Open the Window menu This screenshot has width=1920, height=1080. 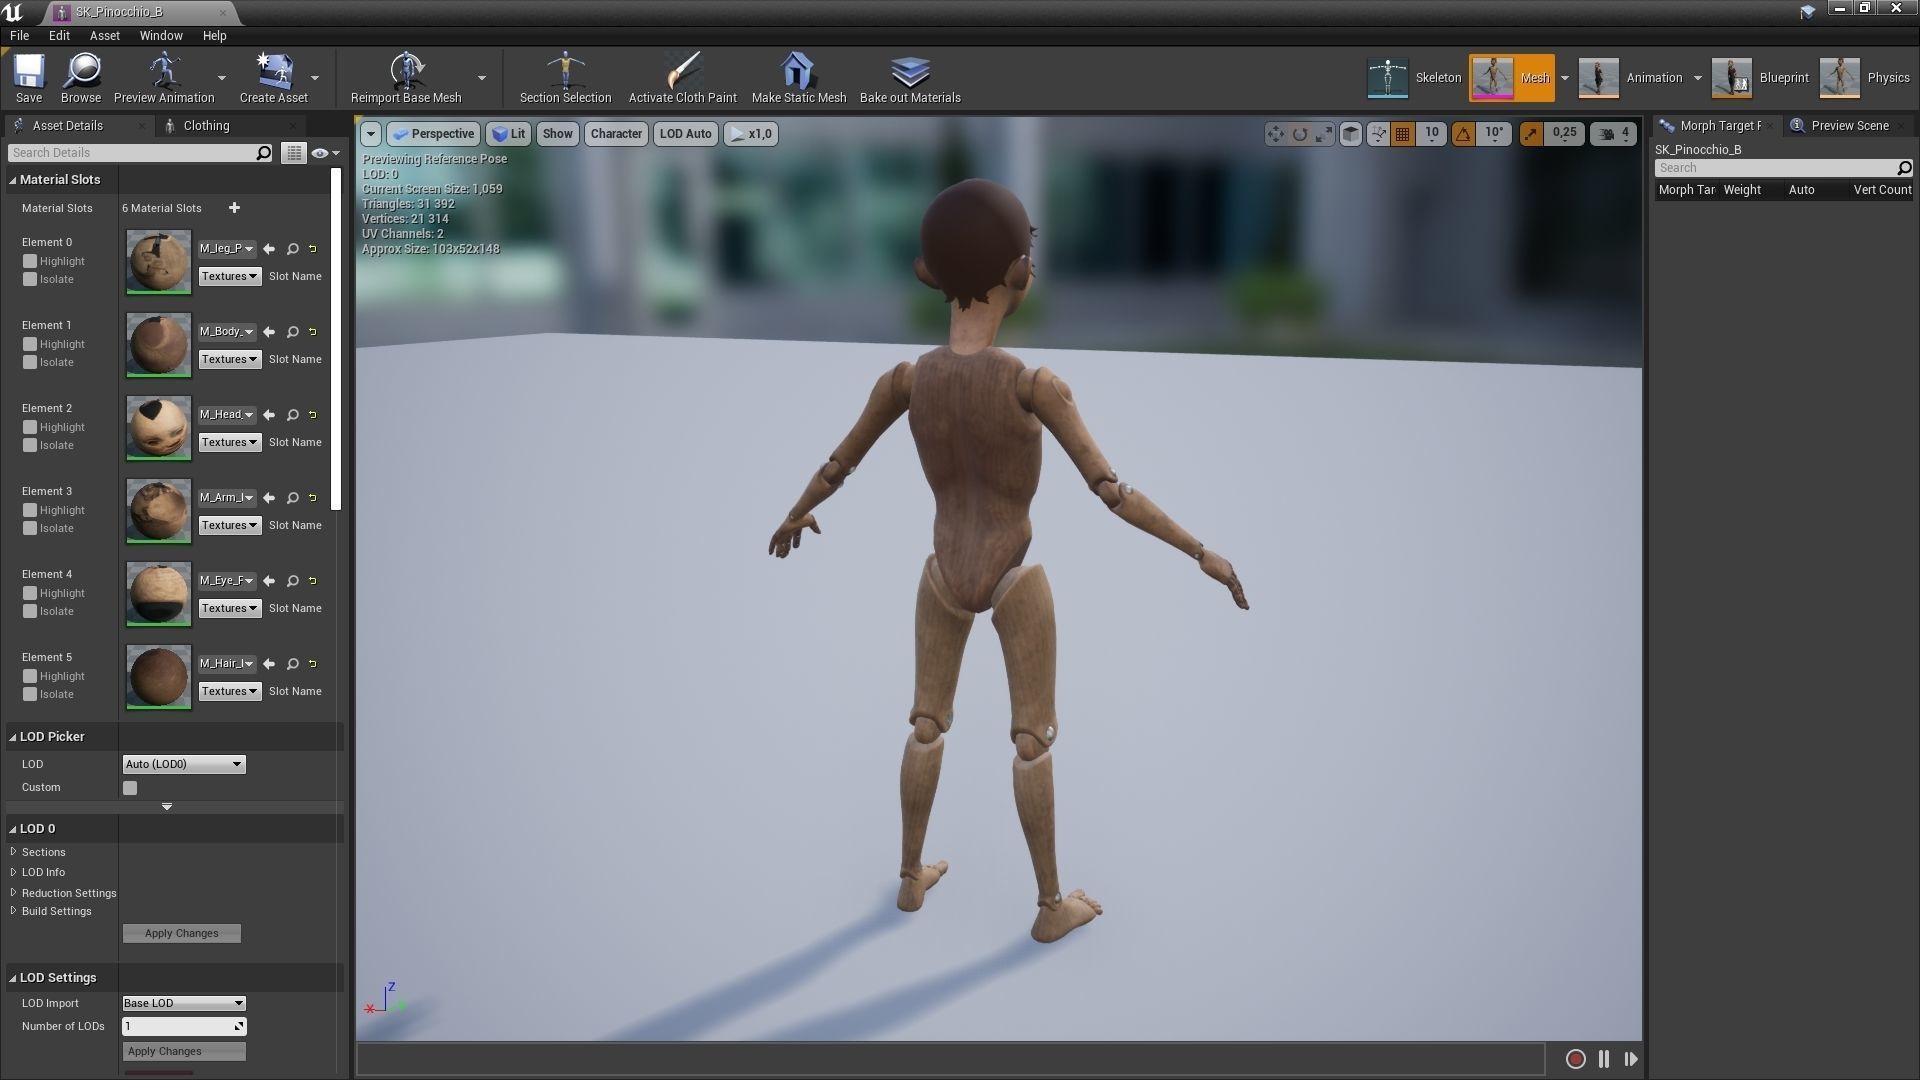(161, 35)
